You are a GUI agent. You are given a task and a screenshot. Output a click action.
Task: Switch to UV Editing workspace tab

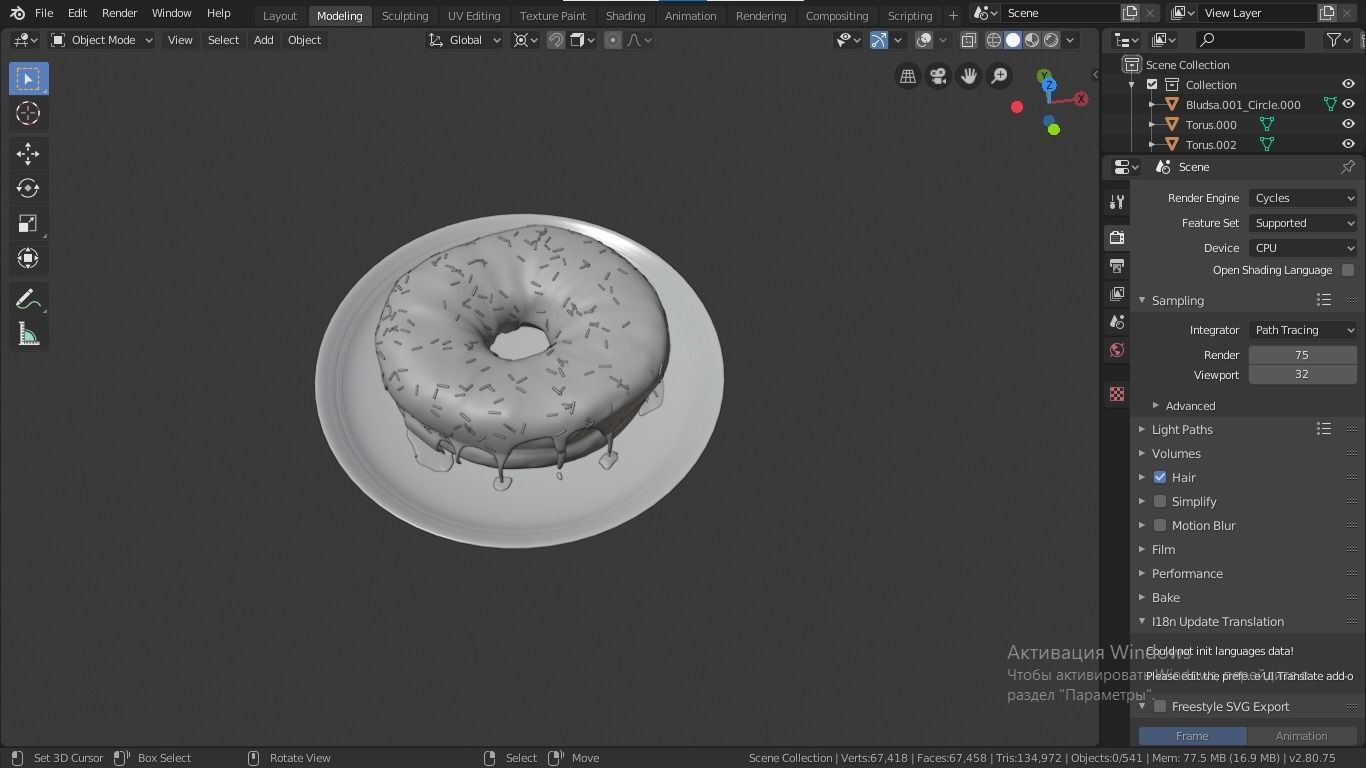pyautogui.click(x=474, y=15)
